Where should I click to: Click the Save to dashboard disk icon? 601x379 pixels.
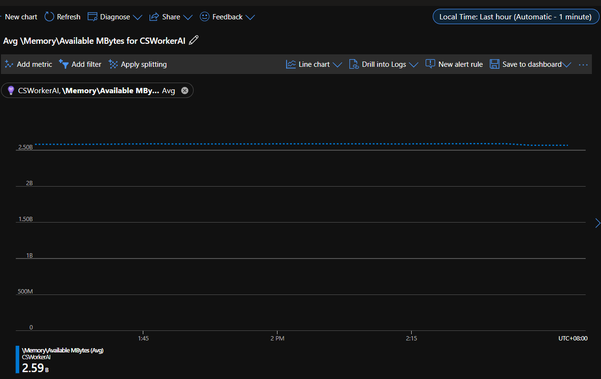[494, 64]
